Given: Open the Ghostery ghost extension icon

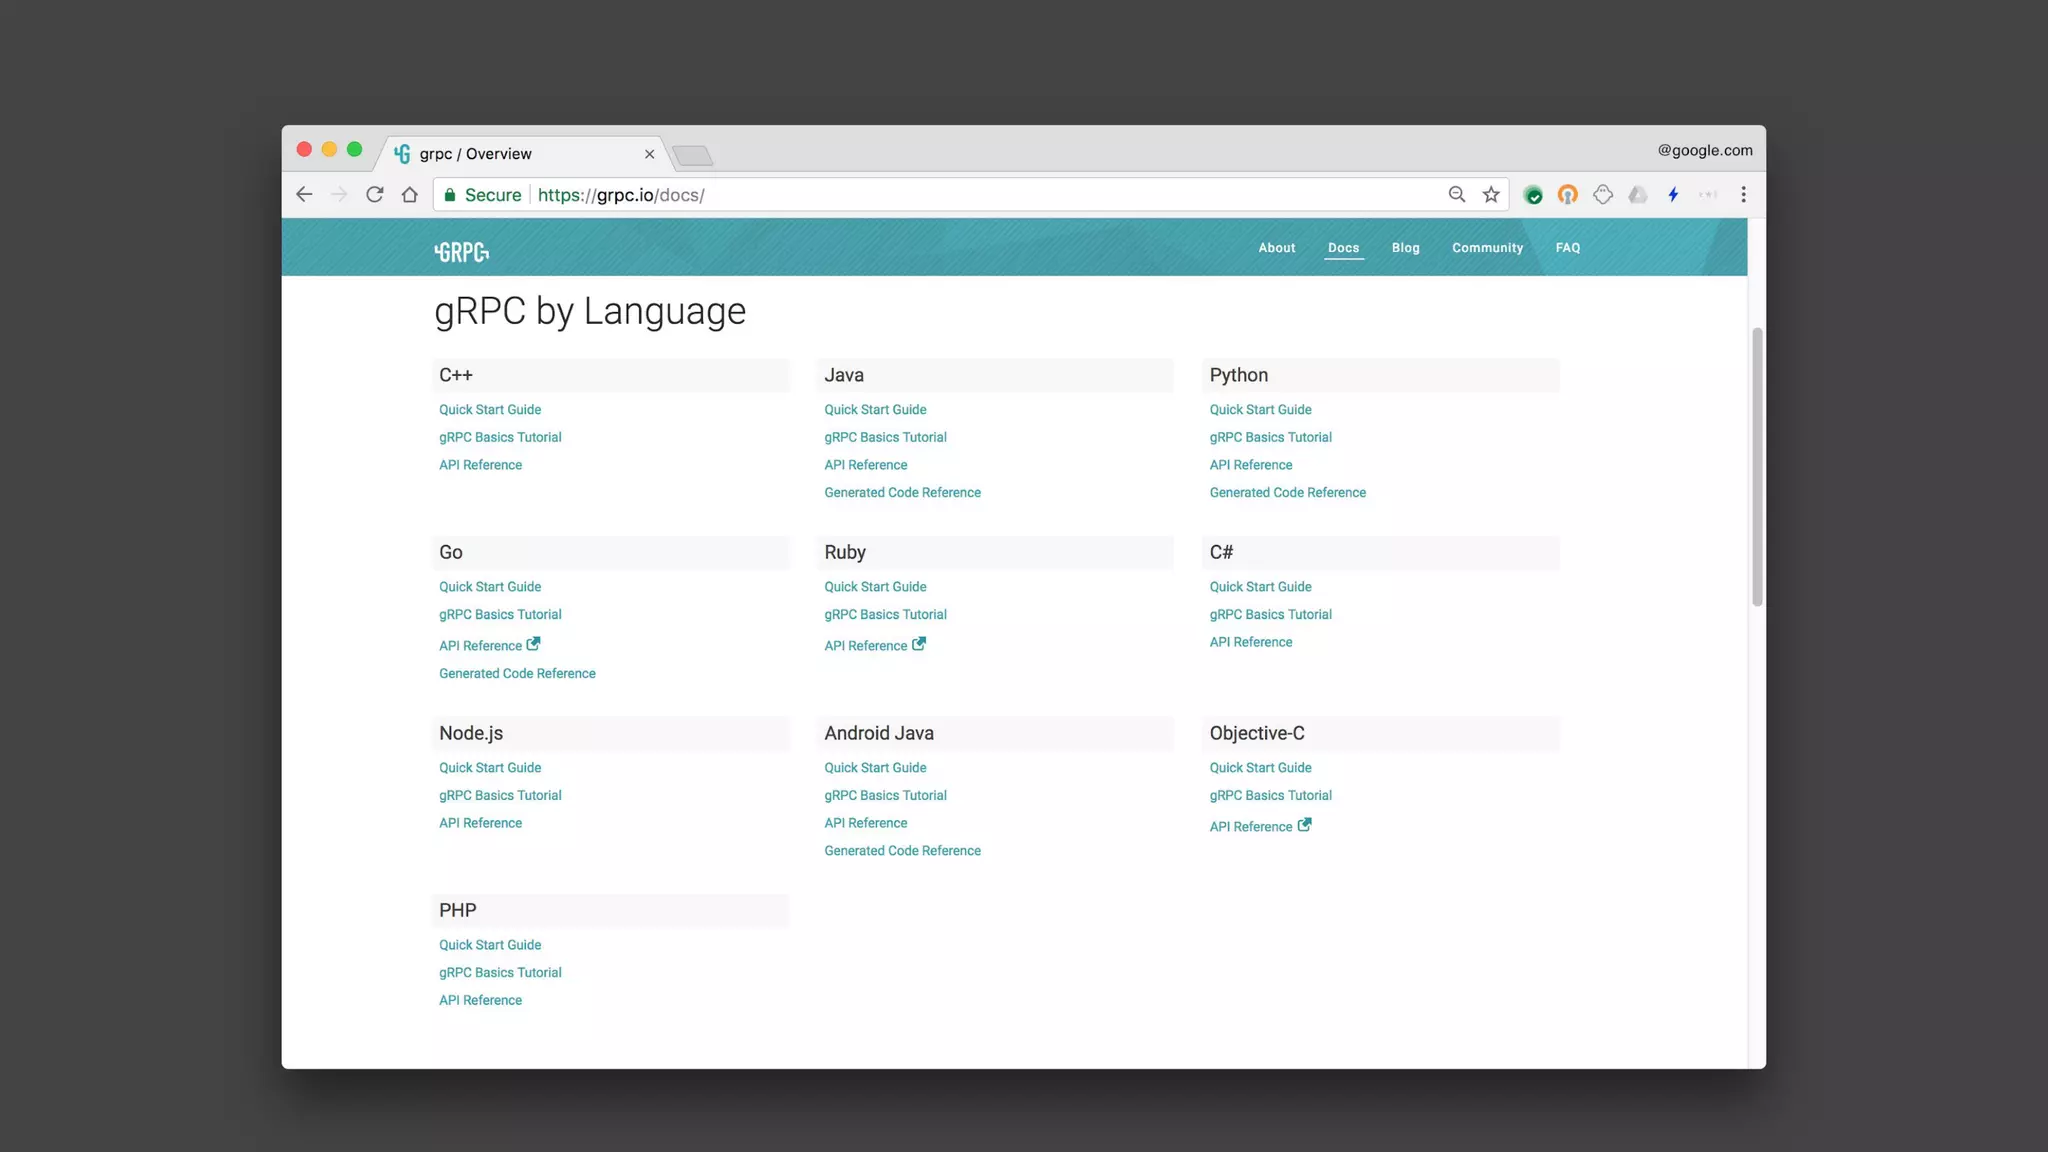Looking at the screenshot, I should (1603, 195).
